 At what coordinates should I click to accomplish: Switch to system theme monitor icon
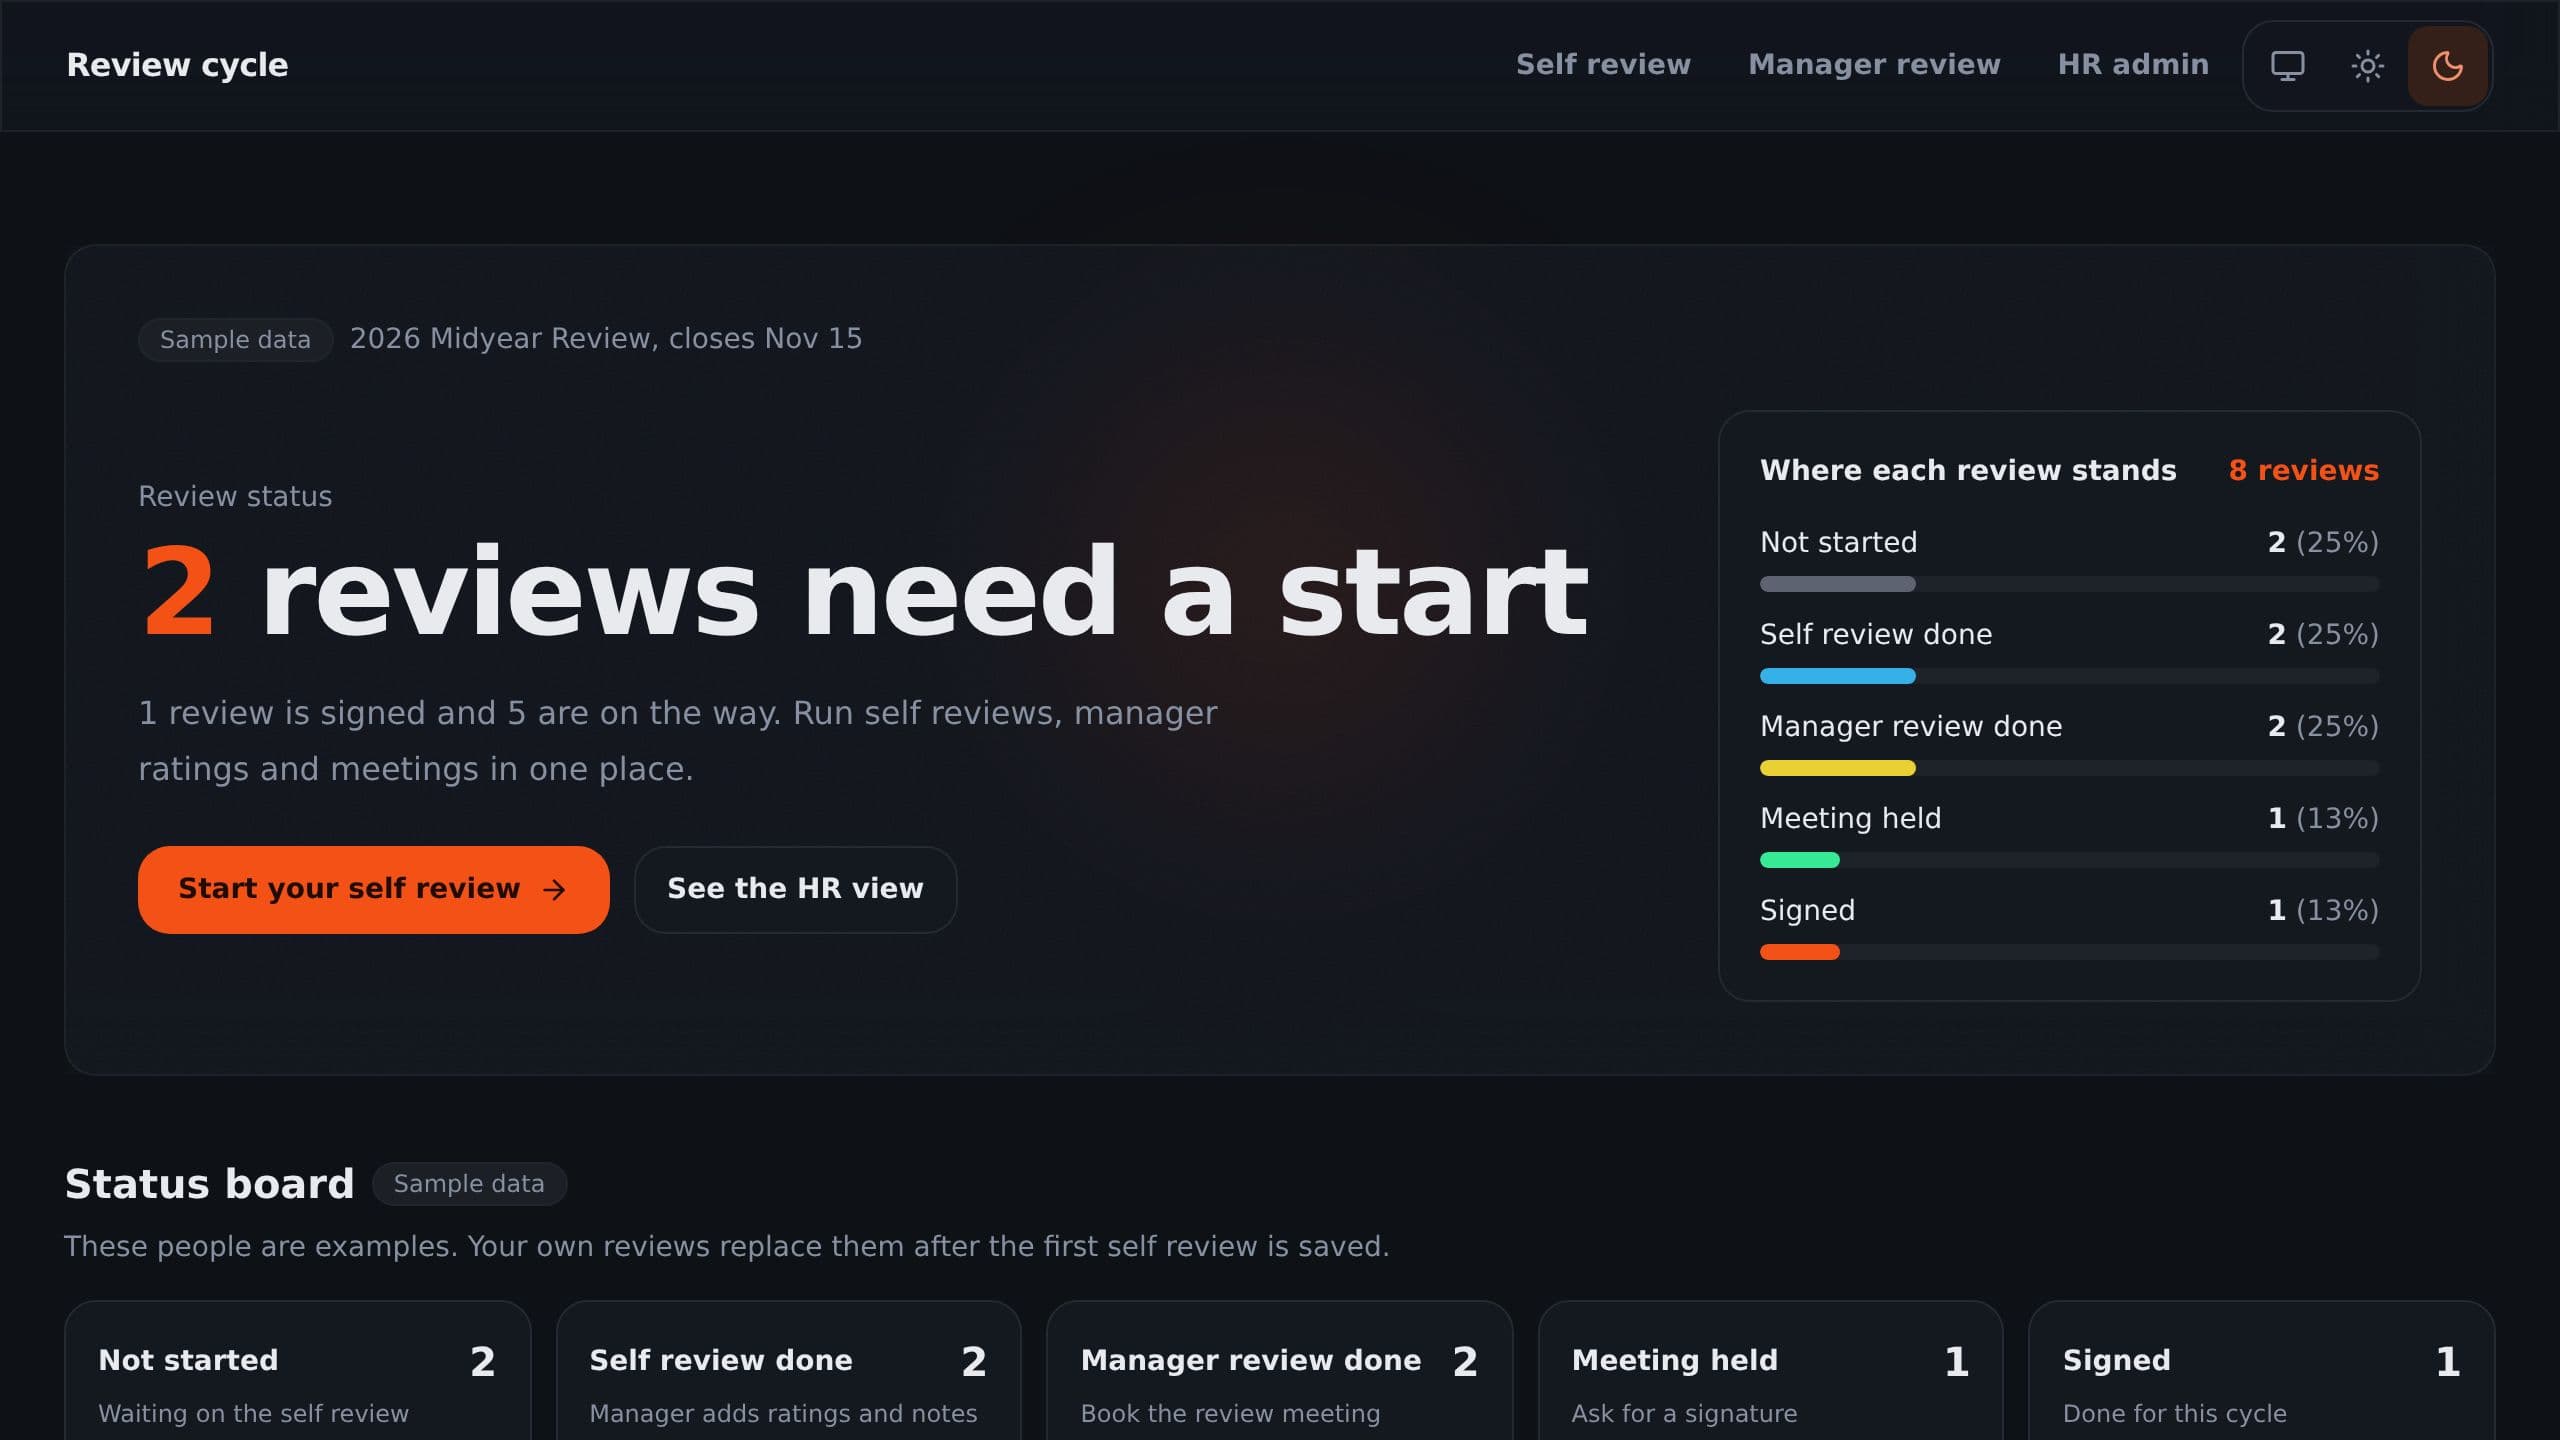2287,66
